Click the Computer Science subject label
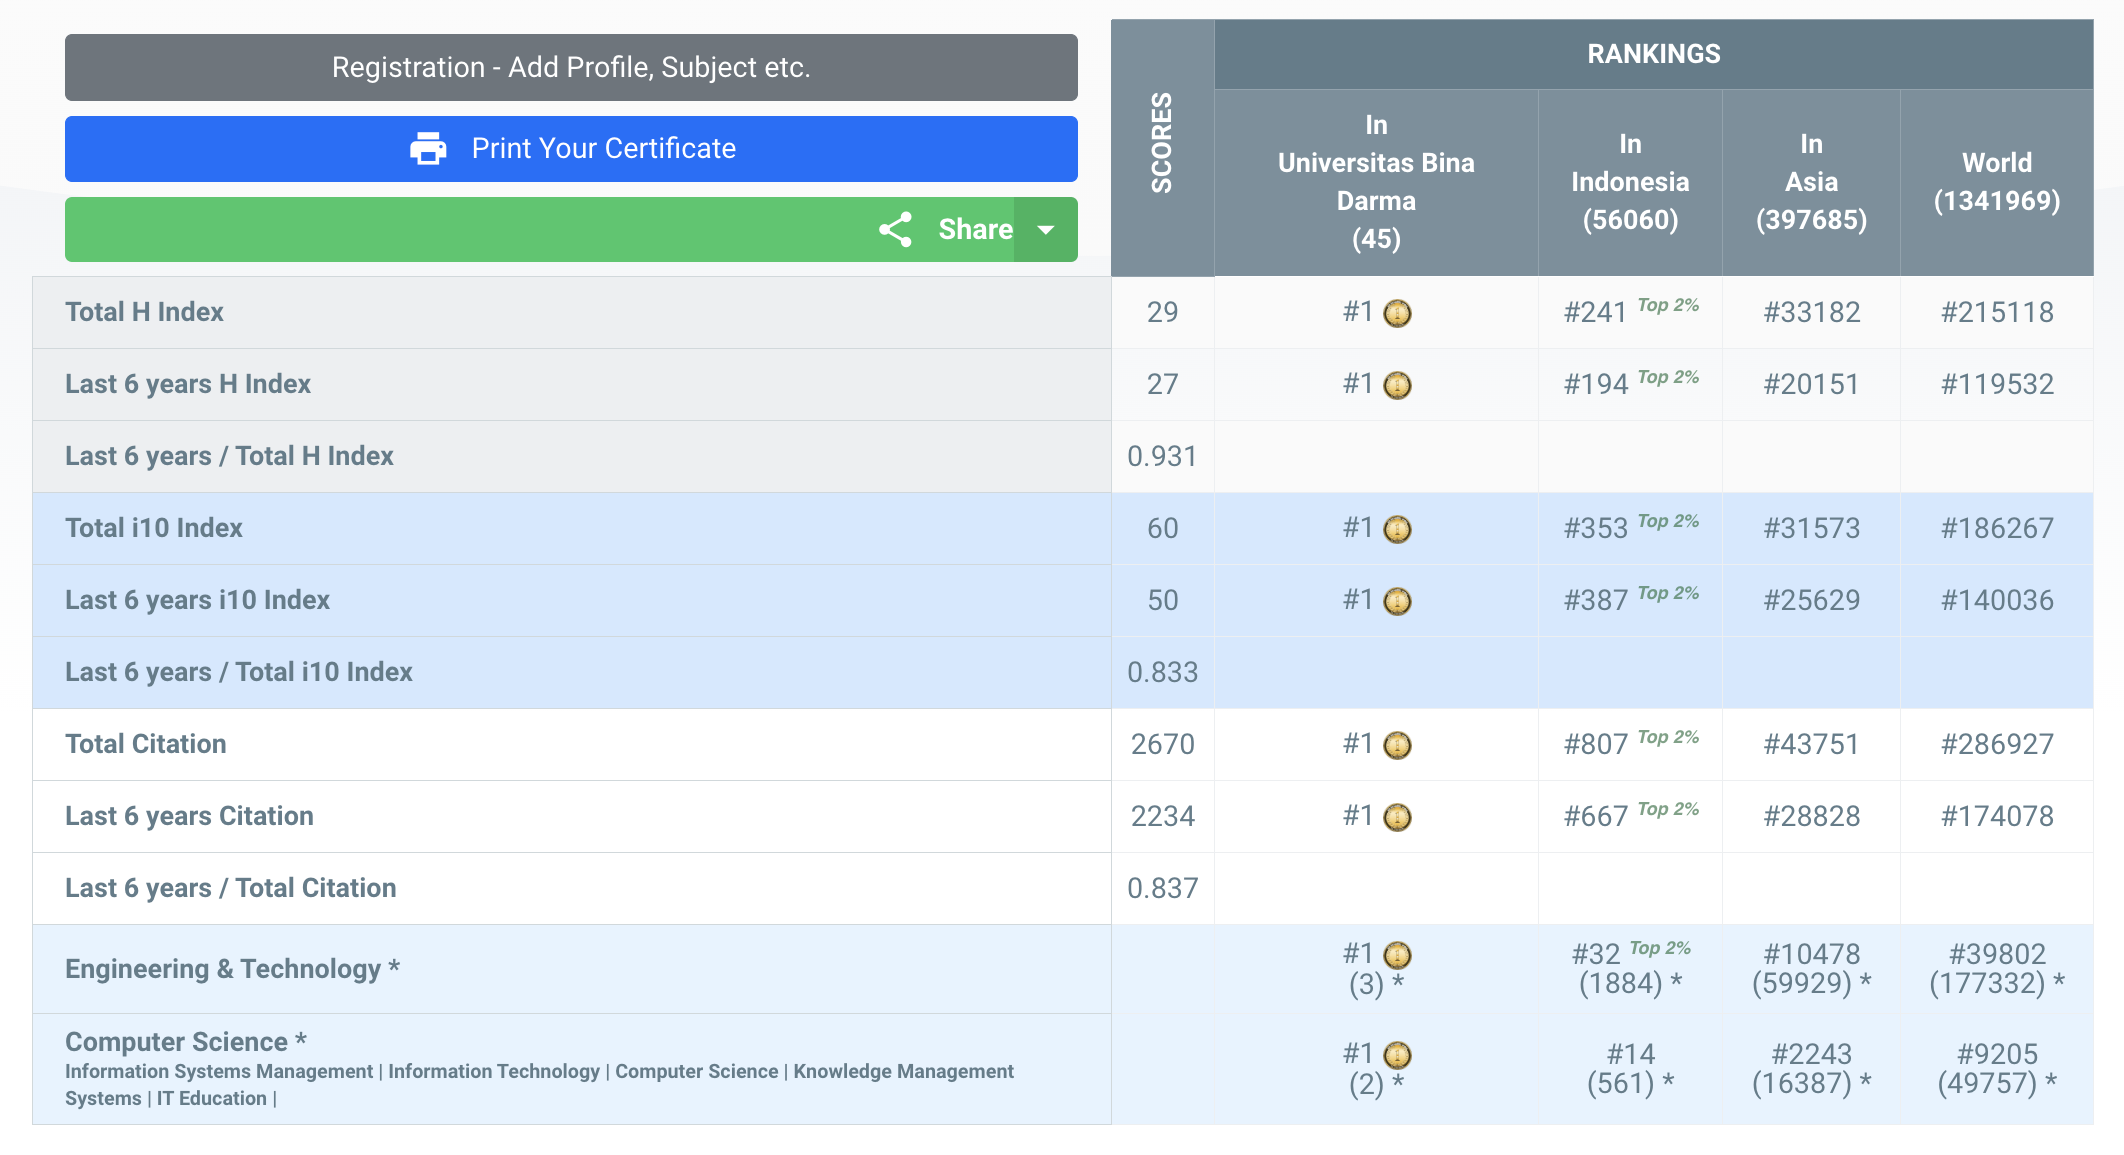Image resolution: width=2124 pixels, height=1155 pixels. pos(176,1042)
